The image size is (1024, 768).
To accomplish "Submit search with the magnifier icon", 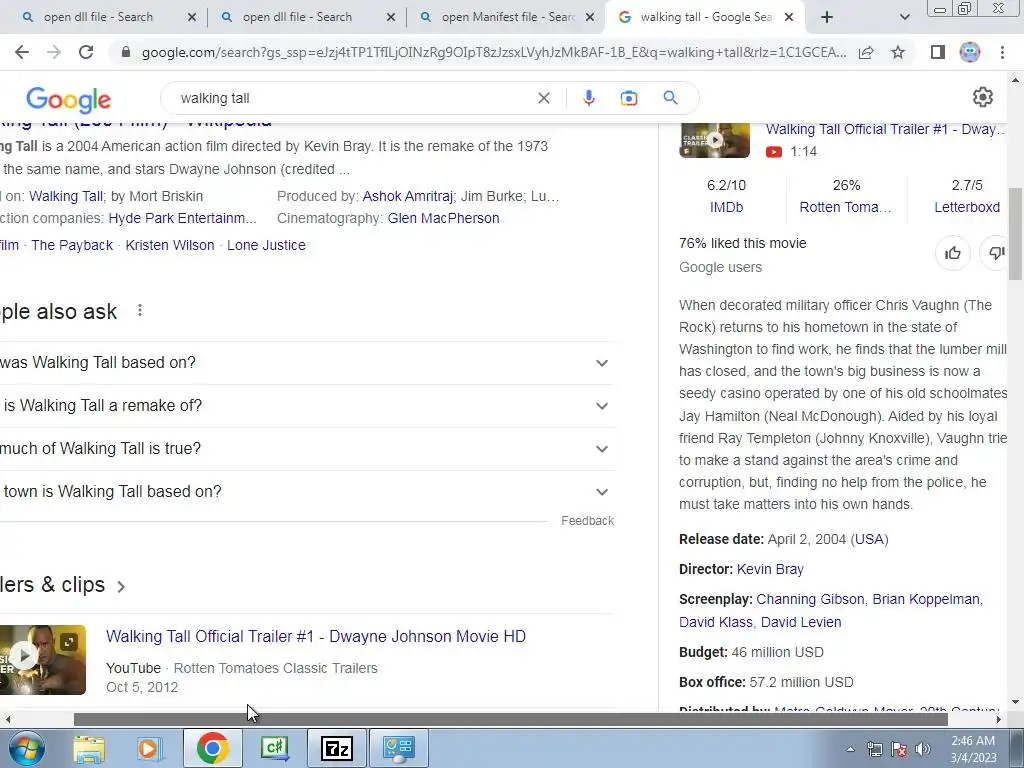I will click(670, 98).
